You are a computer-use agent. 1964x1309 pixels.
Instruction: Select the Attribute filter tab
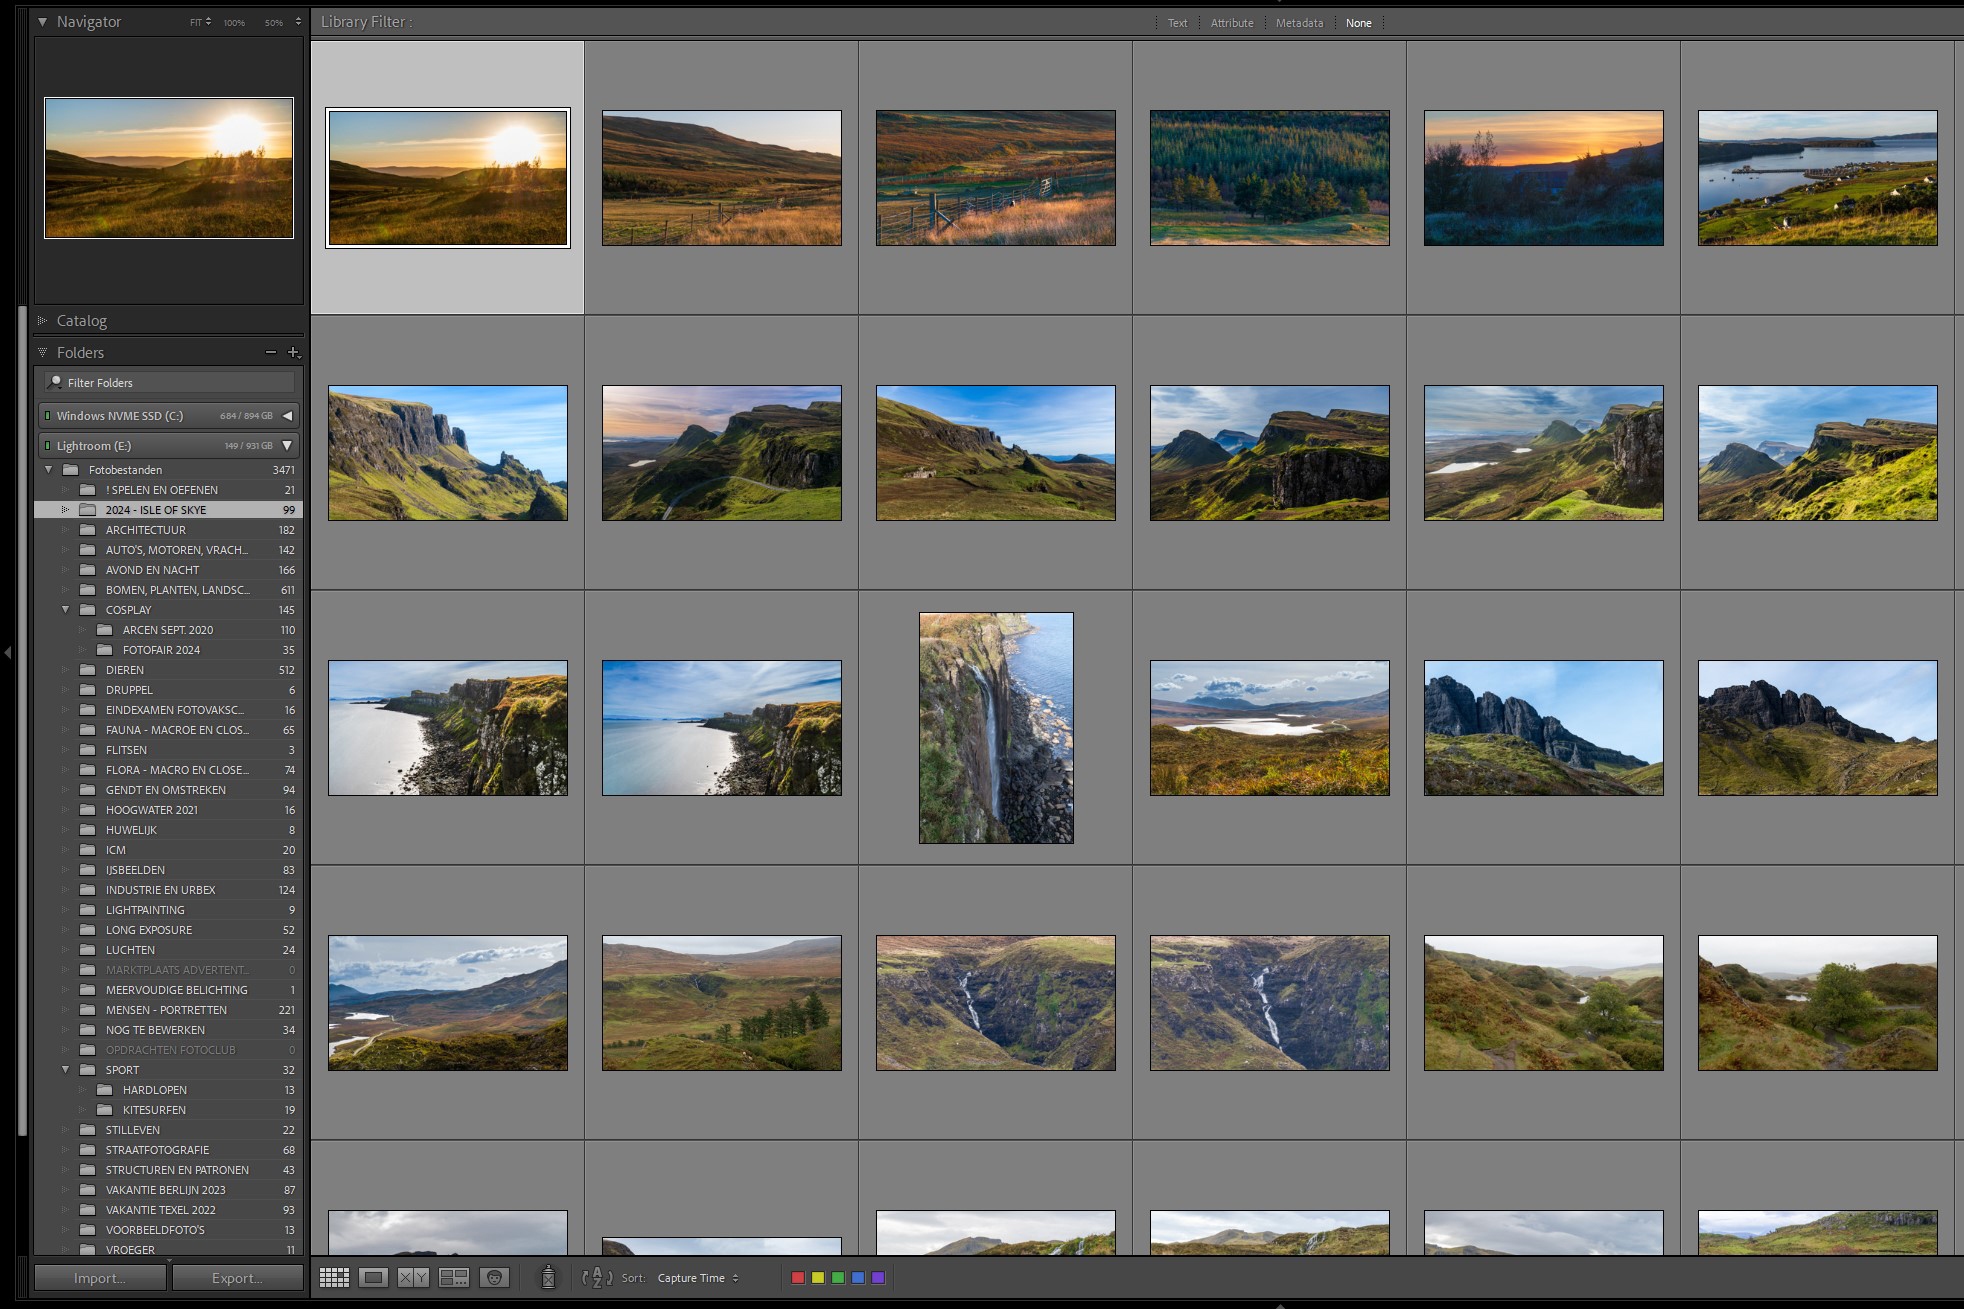(x=1231, y=23)
